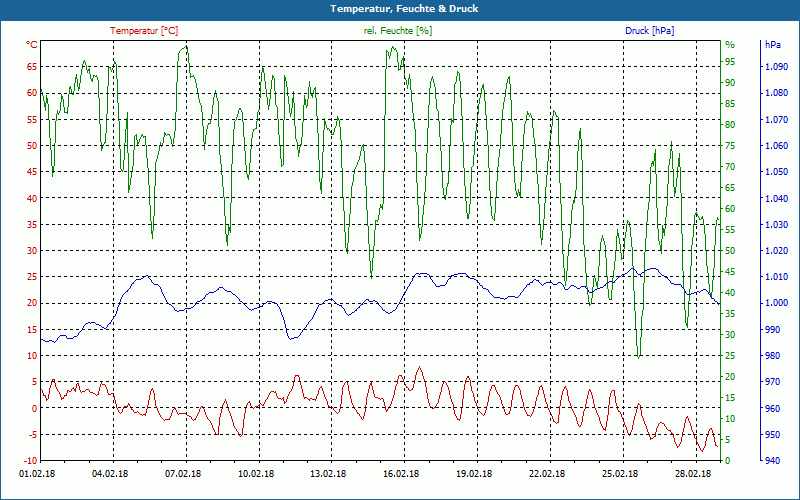Click date label '10.02.18' on the x-axis
This screenshot has height=500, width=800.
click(x=256, y=474)
